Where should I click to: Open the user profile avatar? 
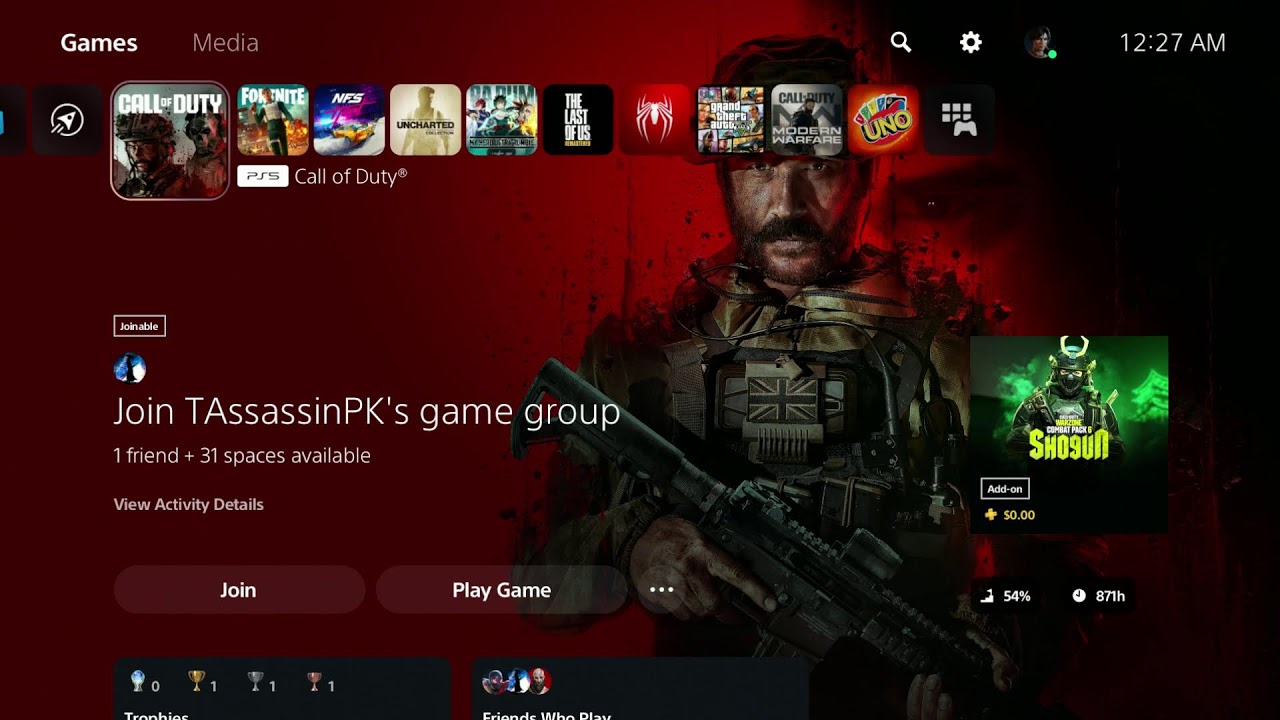coord(1040,42)
